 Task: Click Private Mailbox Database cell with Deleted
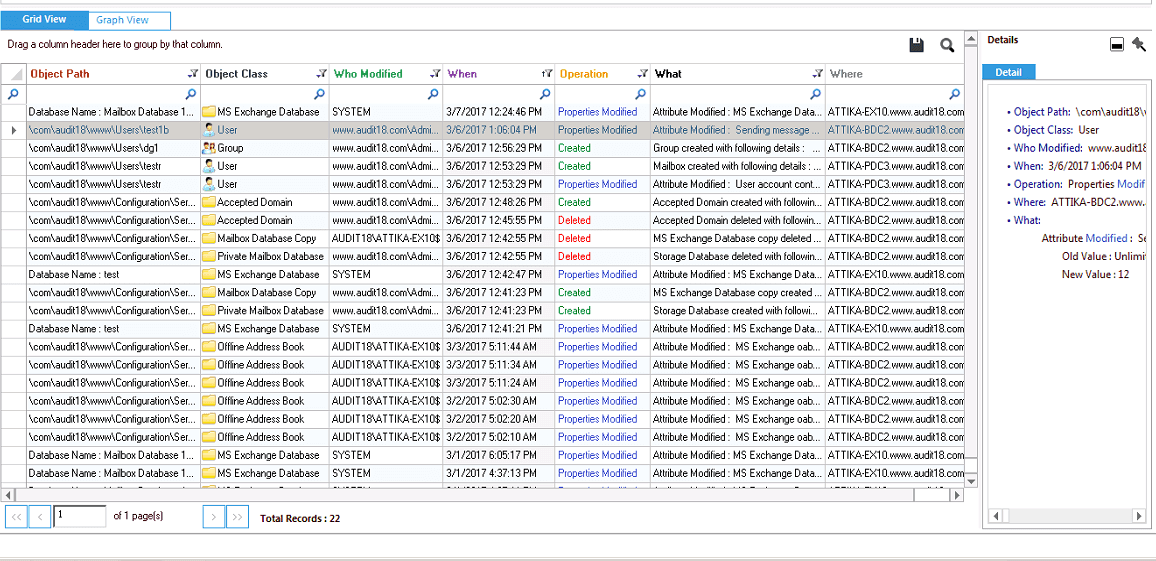point(265,257)
